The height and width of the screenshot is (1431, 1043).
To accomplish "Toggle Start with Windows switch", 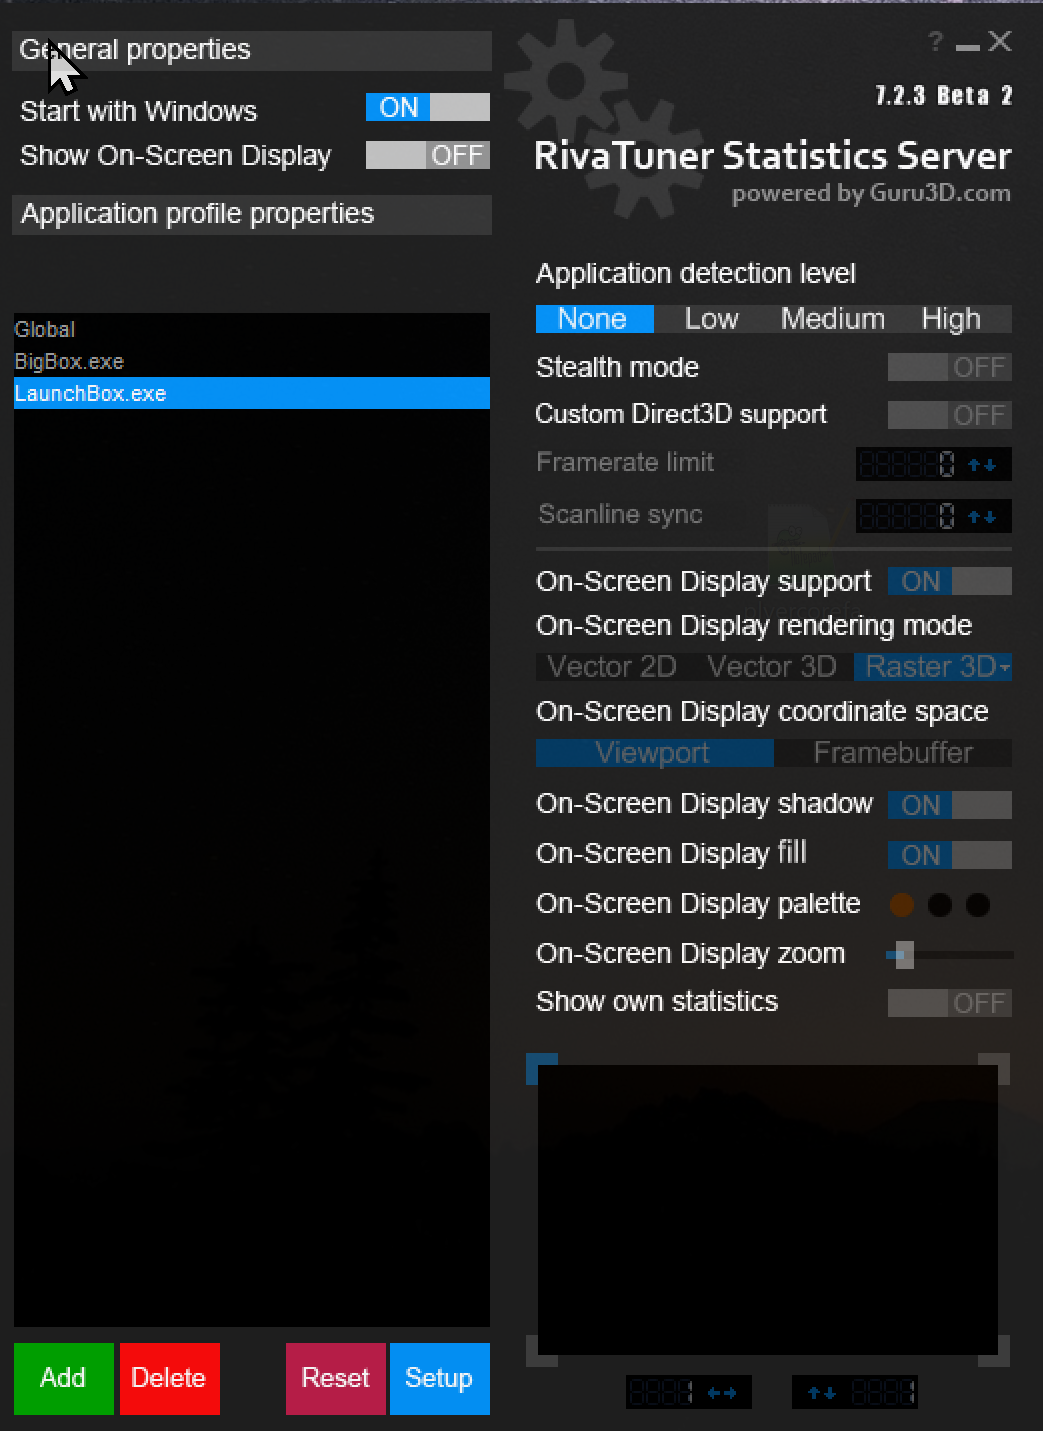I will click(x=428, y=108).
